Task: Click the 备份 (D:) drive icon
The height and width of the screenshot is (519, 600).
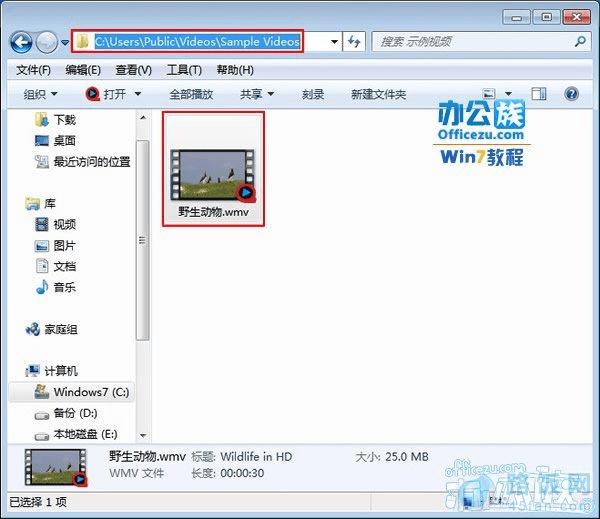Action: (42, 415)
